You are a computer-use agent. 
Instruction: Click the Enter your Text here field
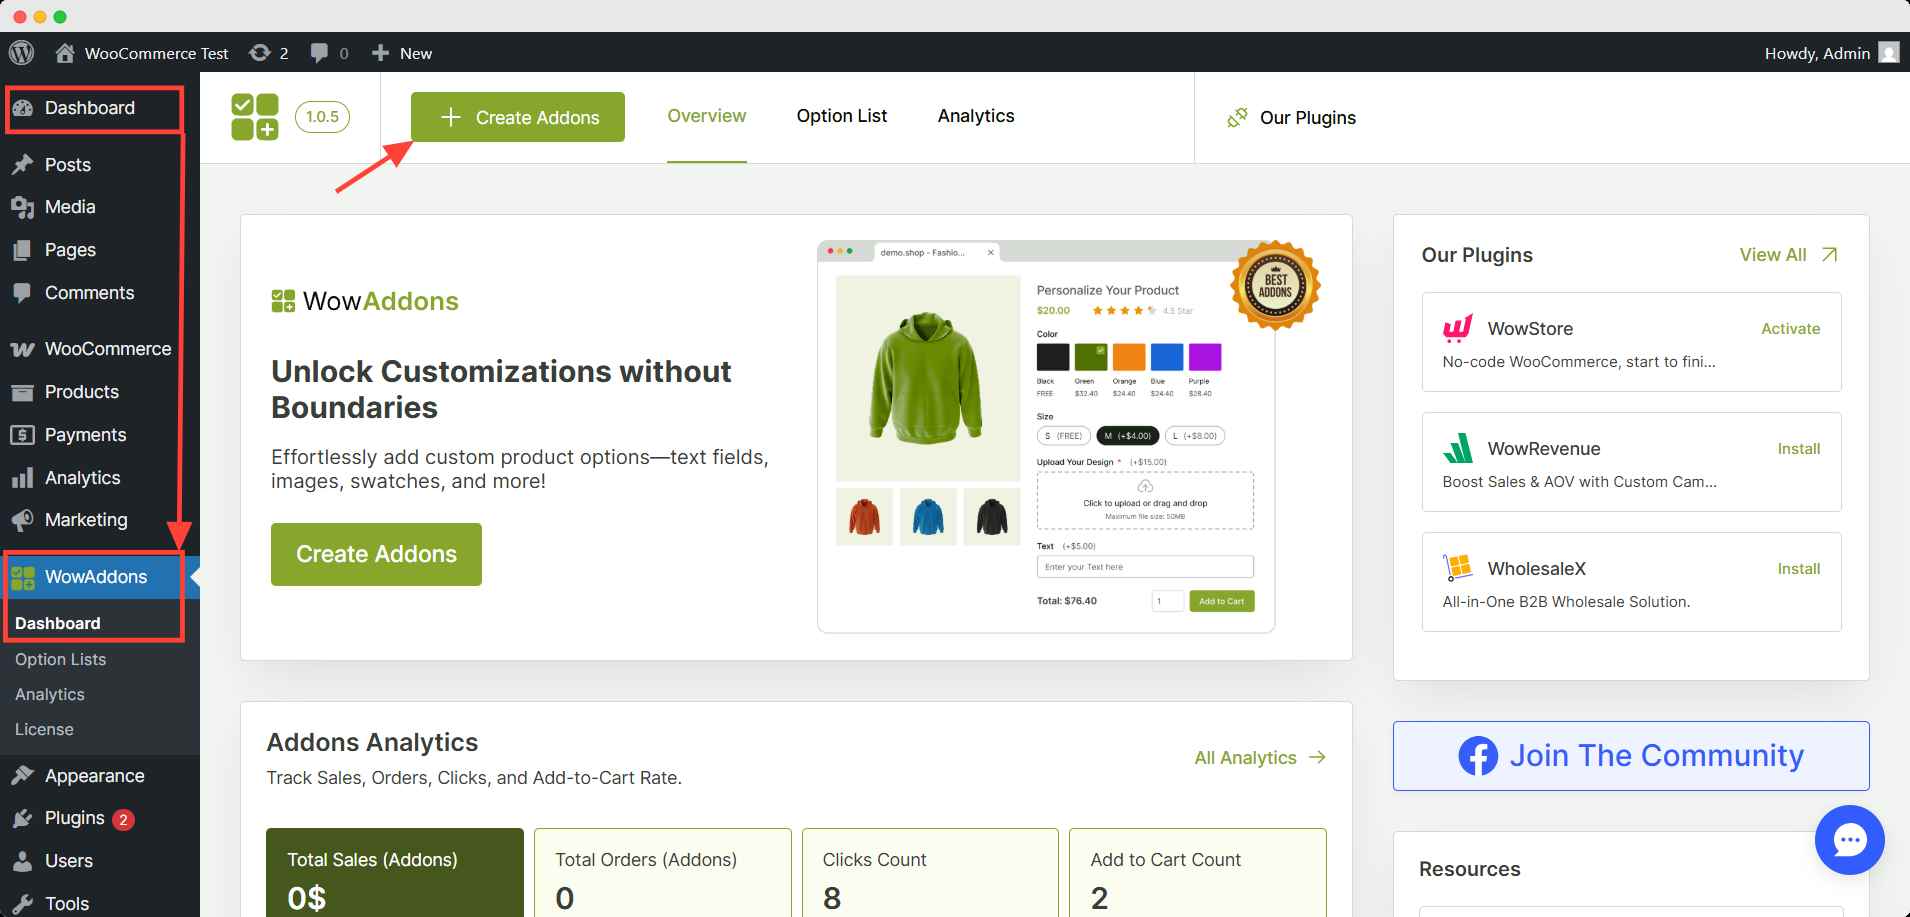tap(1145, 567)
